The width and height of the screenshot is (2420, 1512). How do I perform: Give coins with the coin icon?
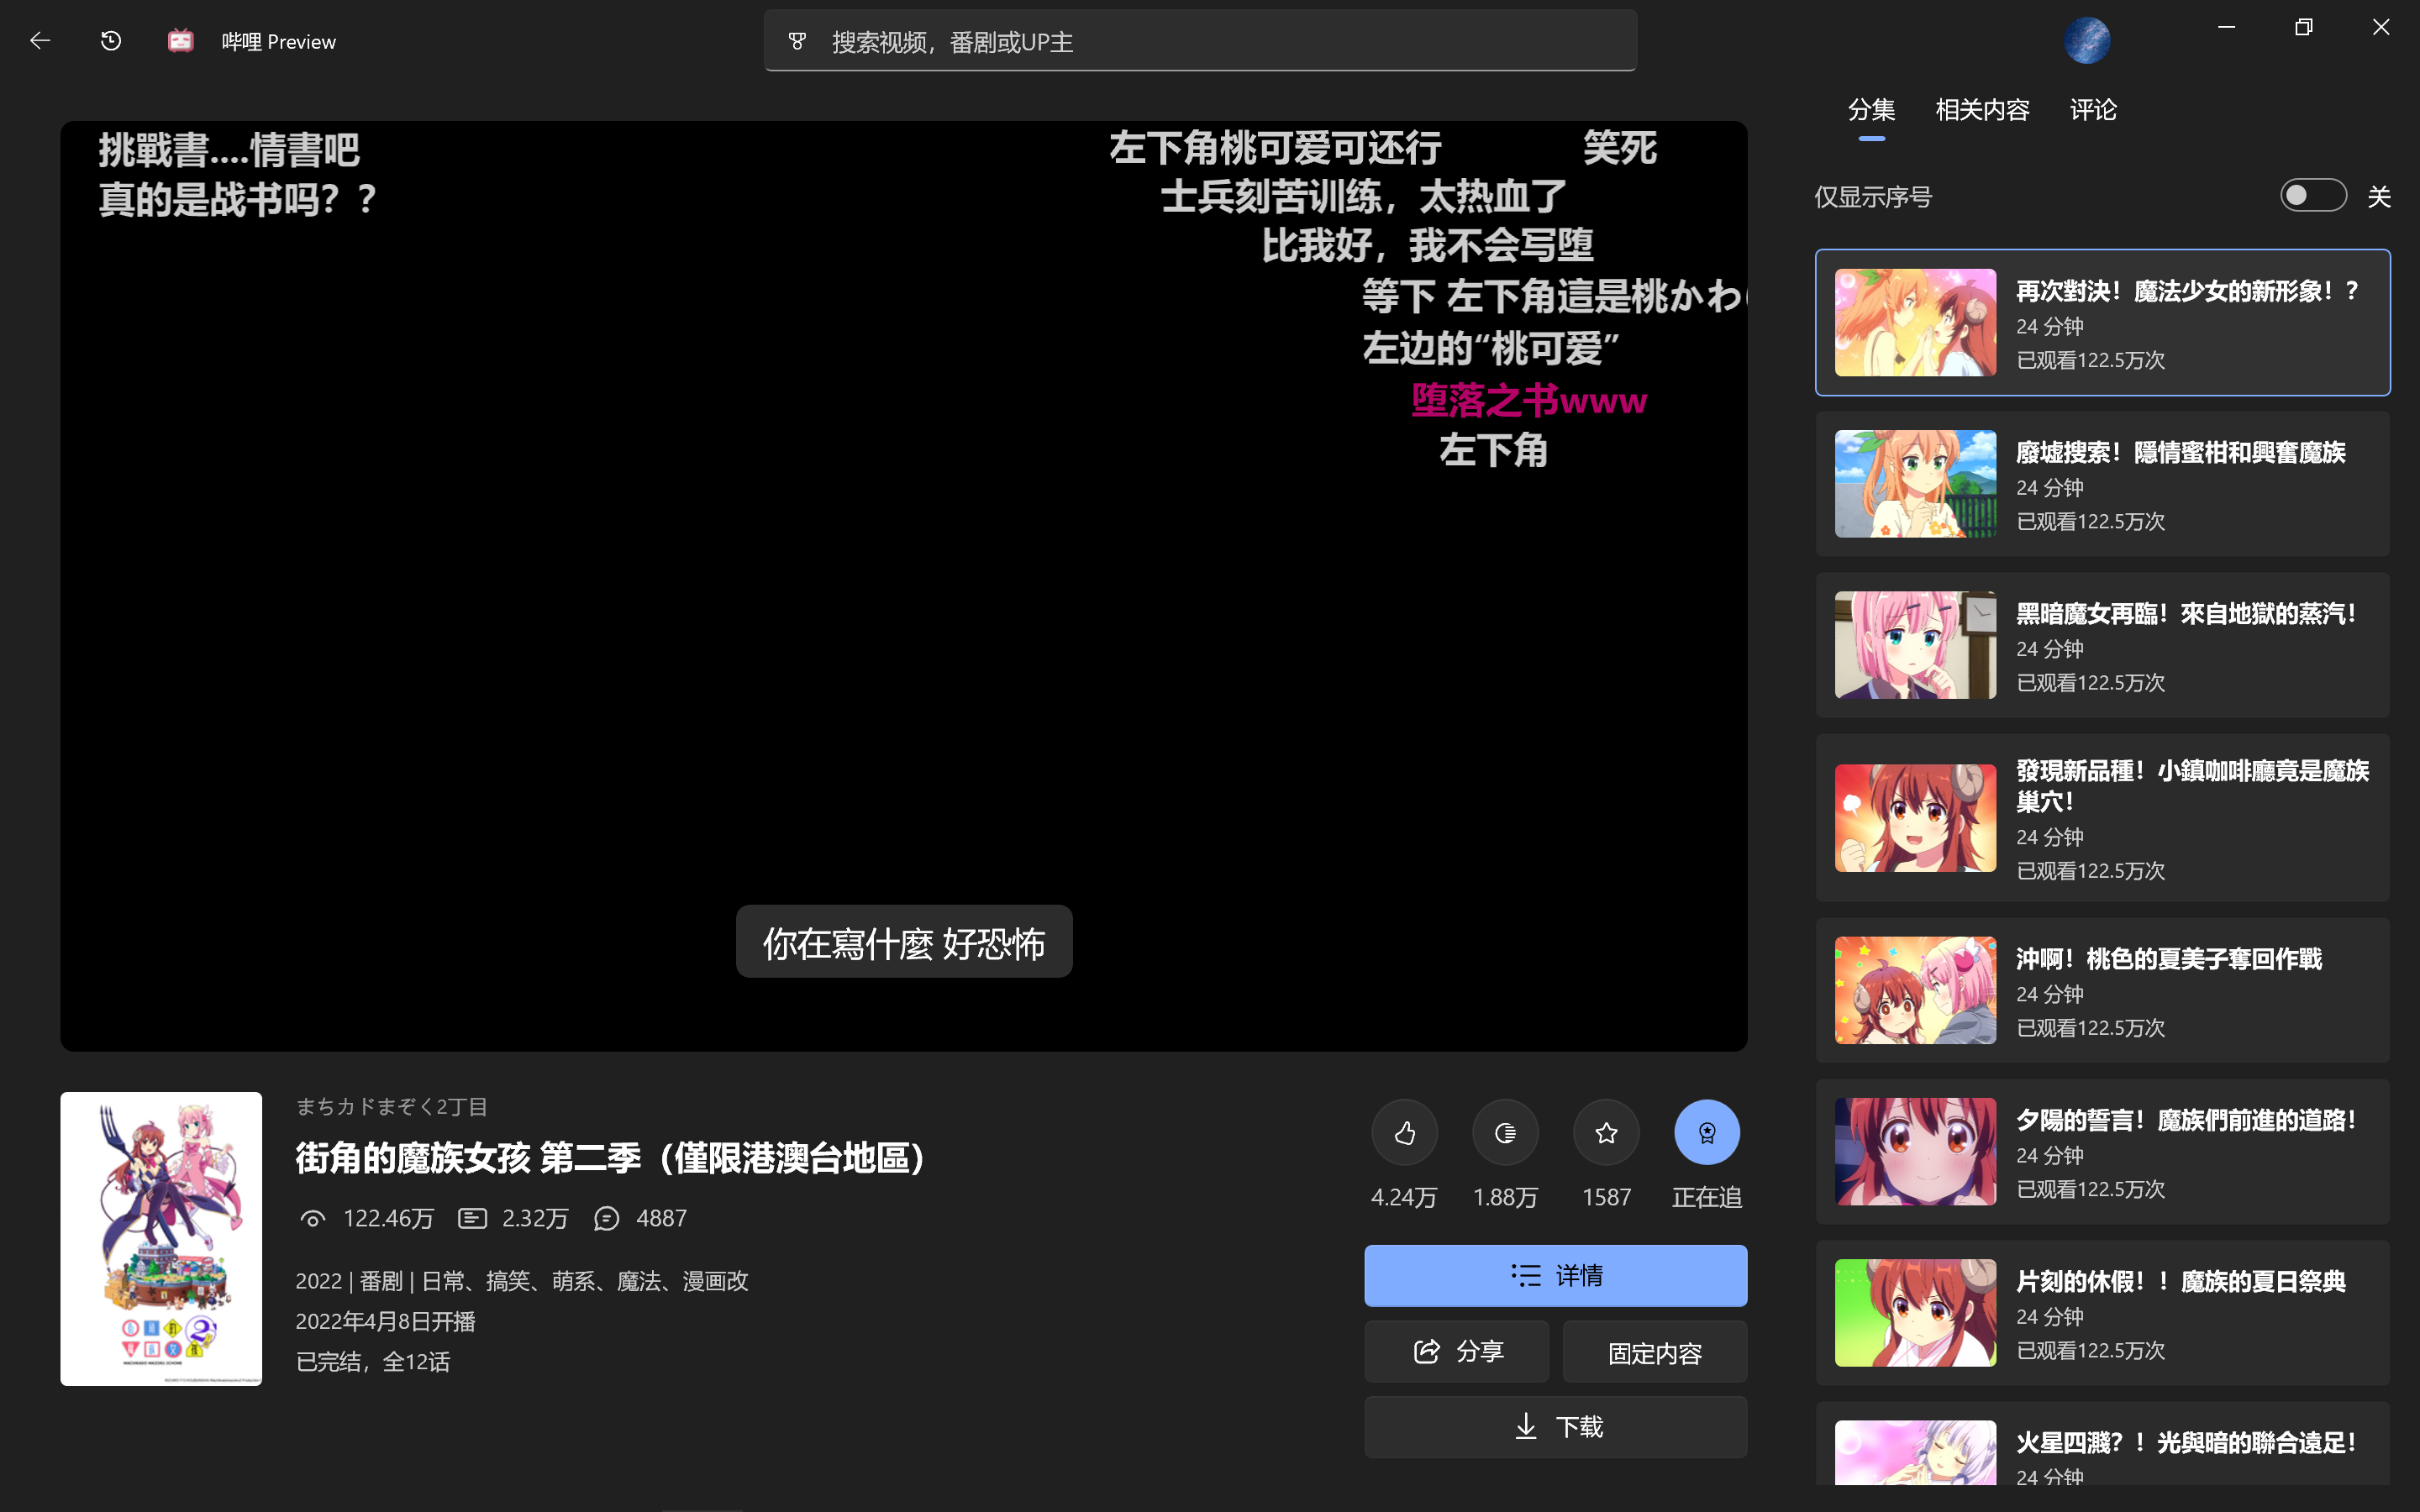click(x=1505, y=1132)
